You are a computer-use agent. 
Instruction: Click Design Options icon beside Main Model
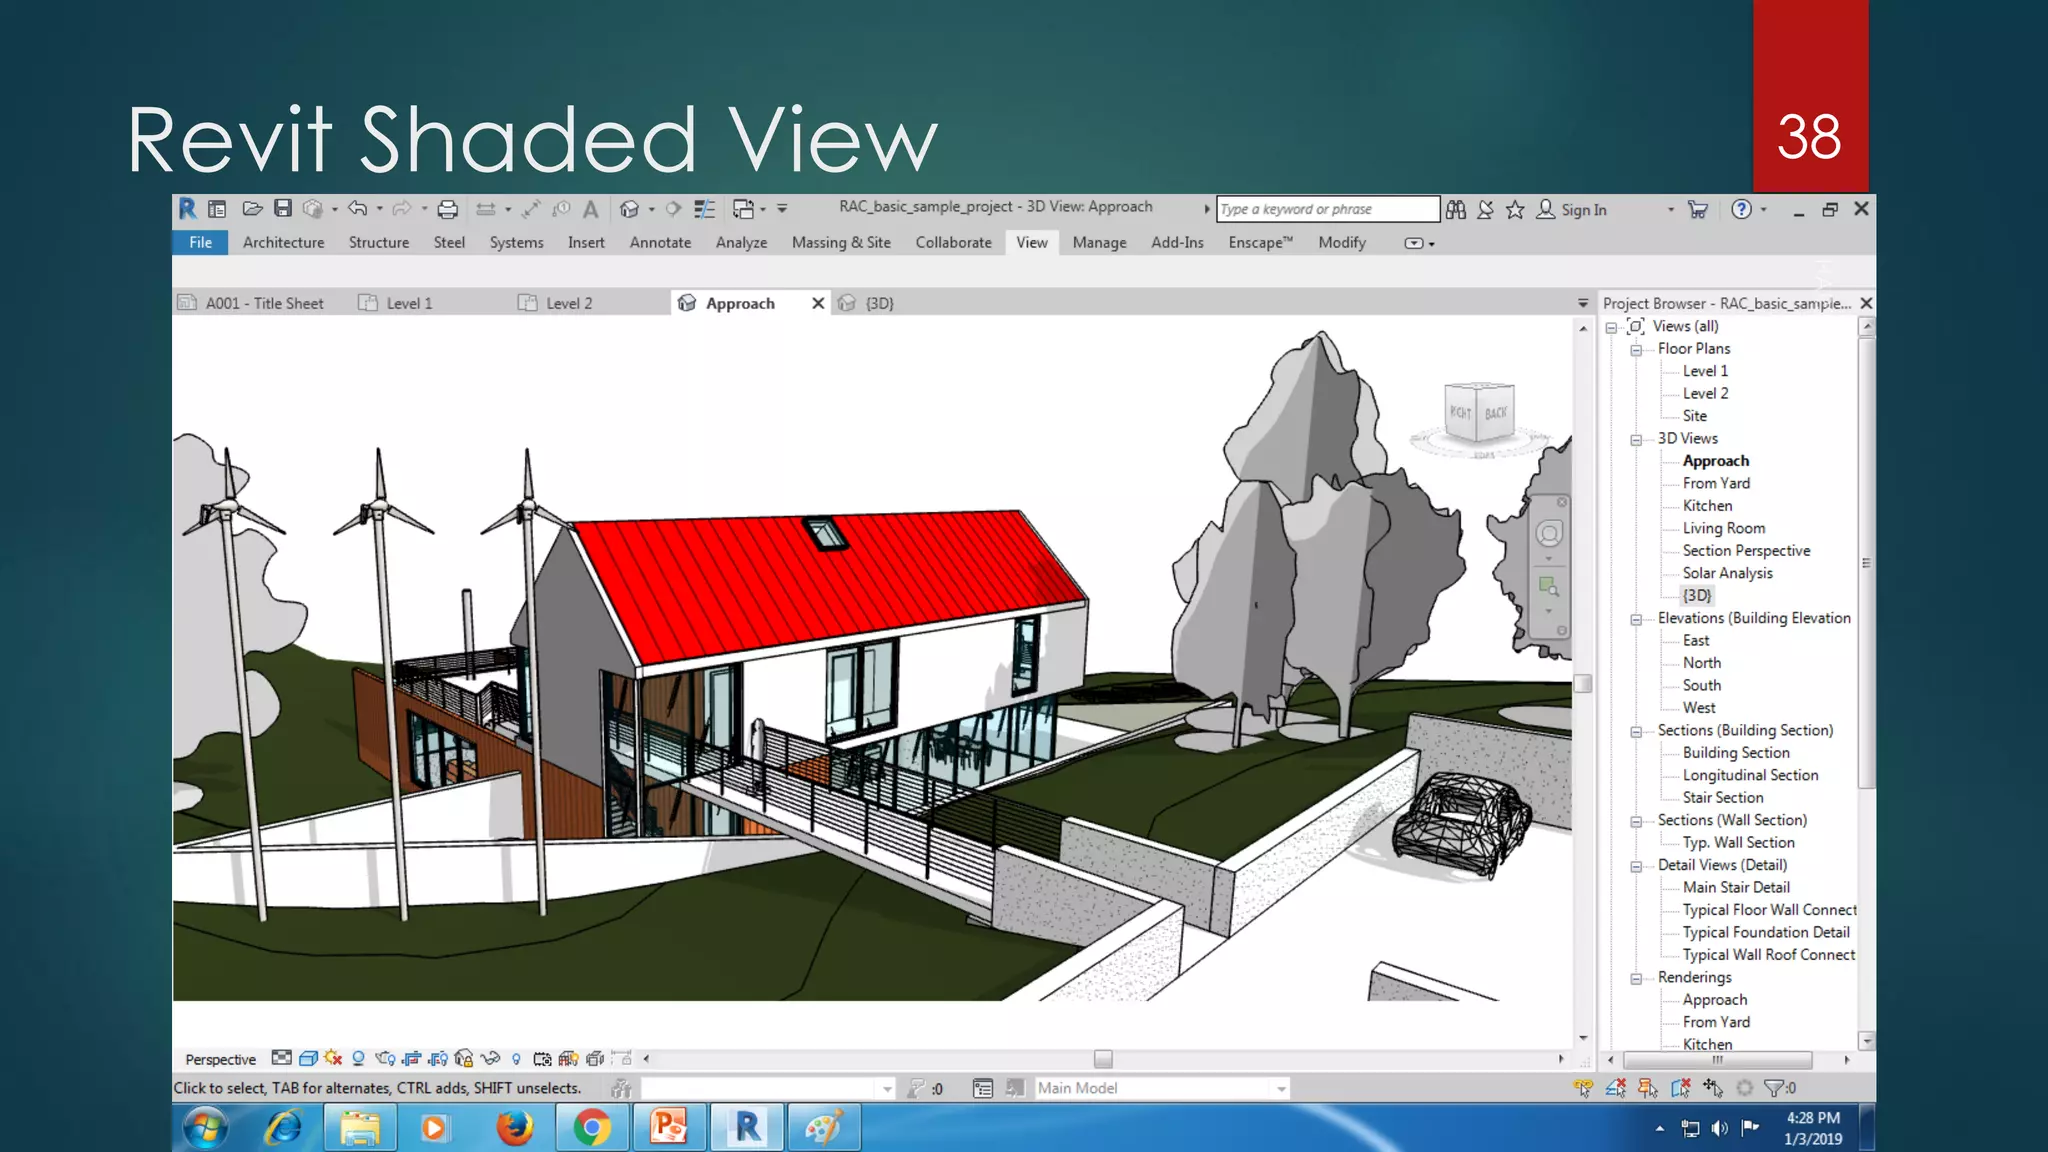point(983,1088)
